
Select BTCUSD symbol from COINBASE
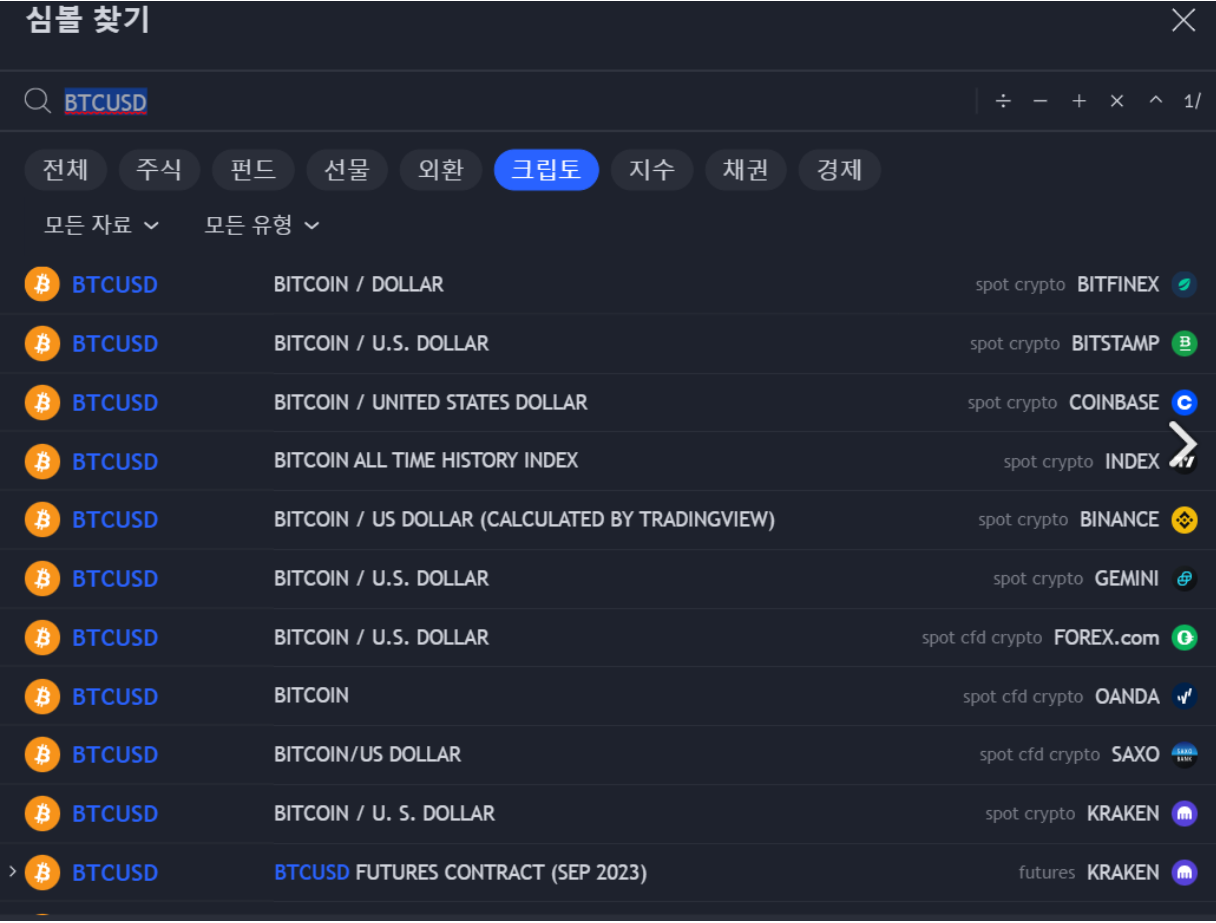115,403
